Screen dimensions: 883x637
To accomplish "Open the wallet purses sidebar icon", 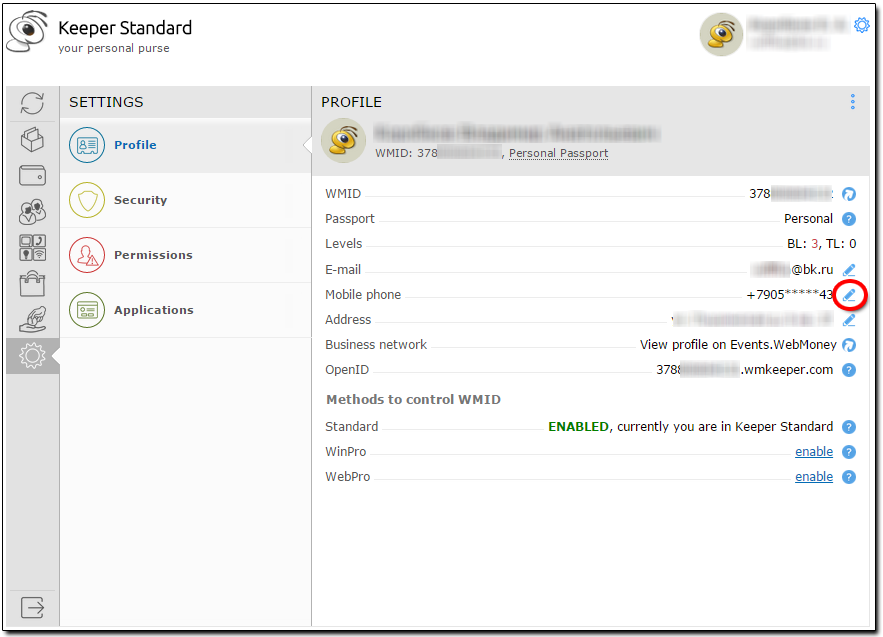I will point(32,175).
